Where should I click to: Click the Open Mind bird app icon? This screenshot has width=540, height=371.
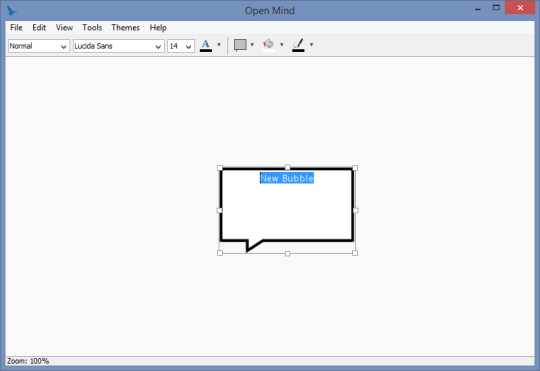(12, 11)
